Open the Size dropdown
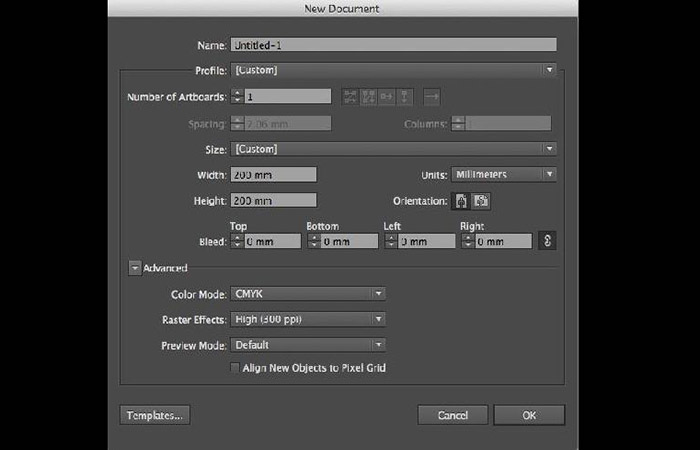The image size is (700, 450). click(x=393, y=149)
